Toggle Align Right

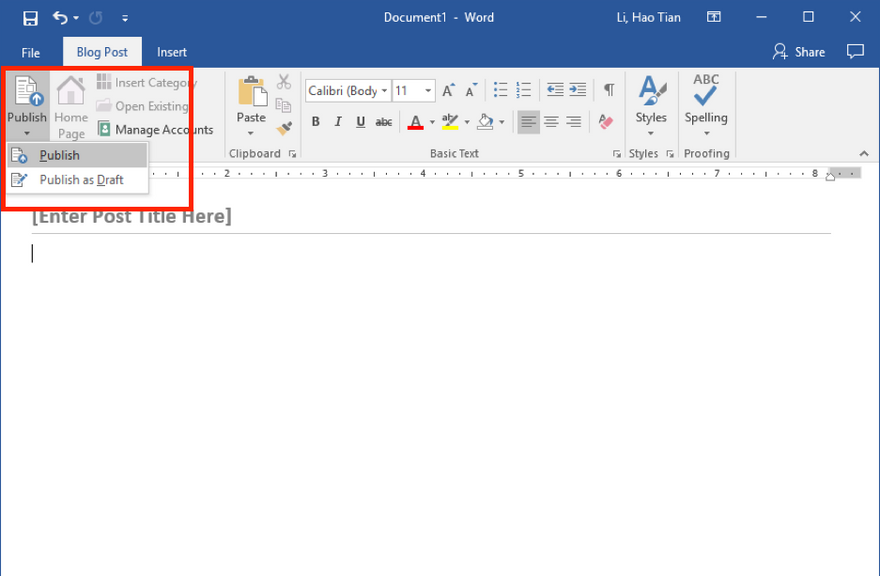(x=574, y=122)
